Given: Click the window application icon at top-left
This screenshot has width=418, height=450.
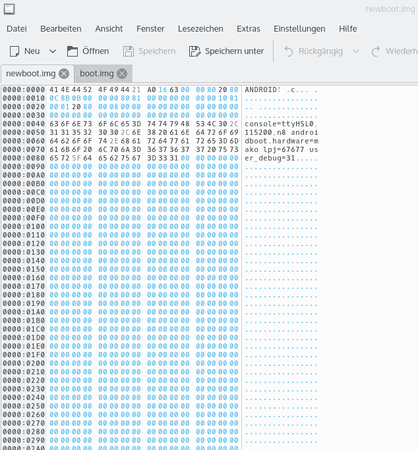Looking at the screenshot, I should (x=9, y=9).
